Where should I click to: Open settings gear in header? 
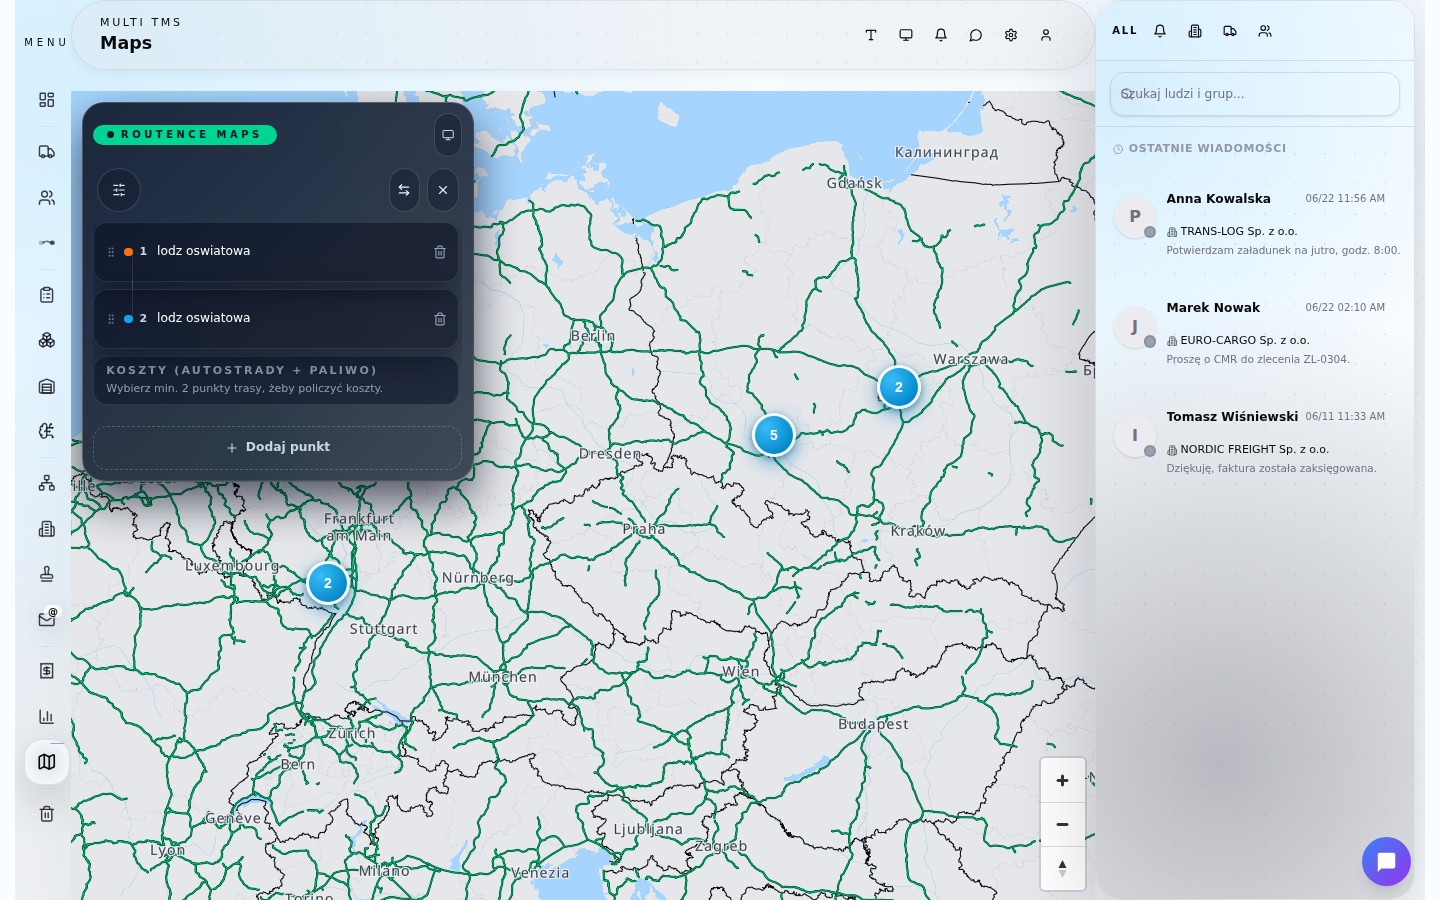pyautogui.click(x=1011, y=35)
